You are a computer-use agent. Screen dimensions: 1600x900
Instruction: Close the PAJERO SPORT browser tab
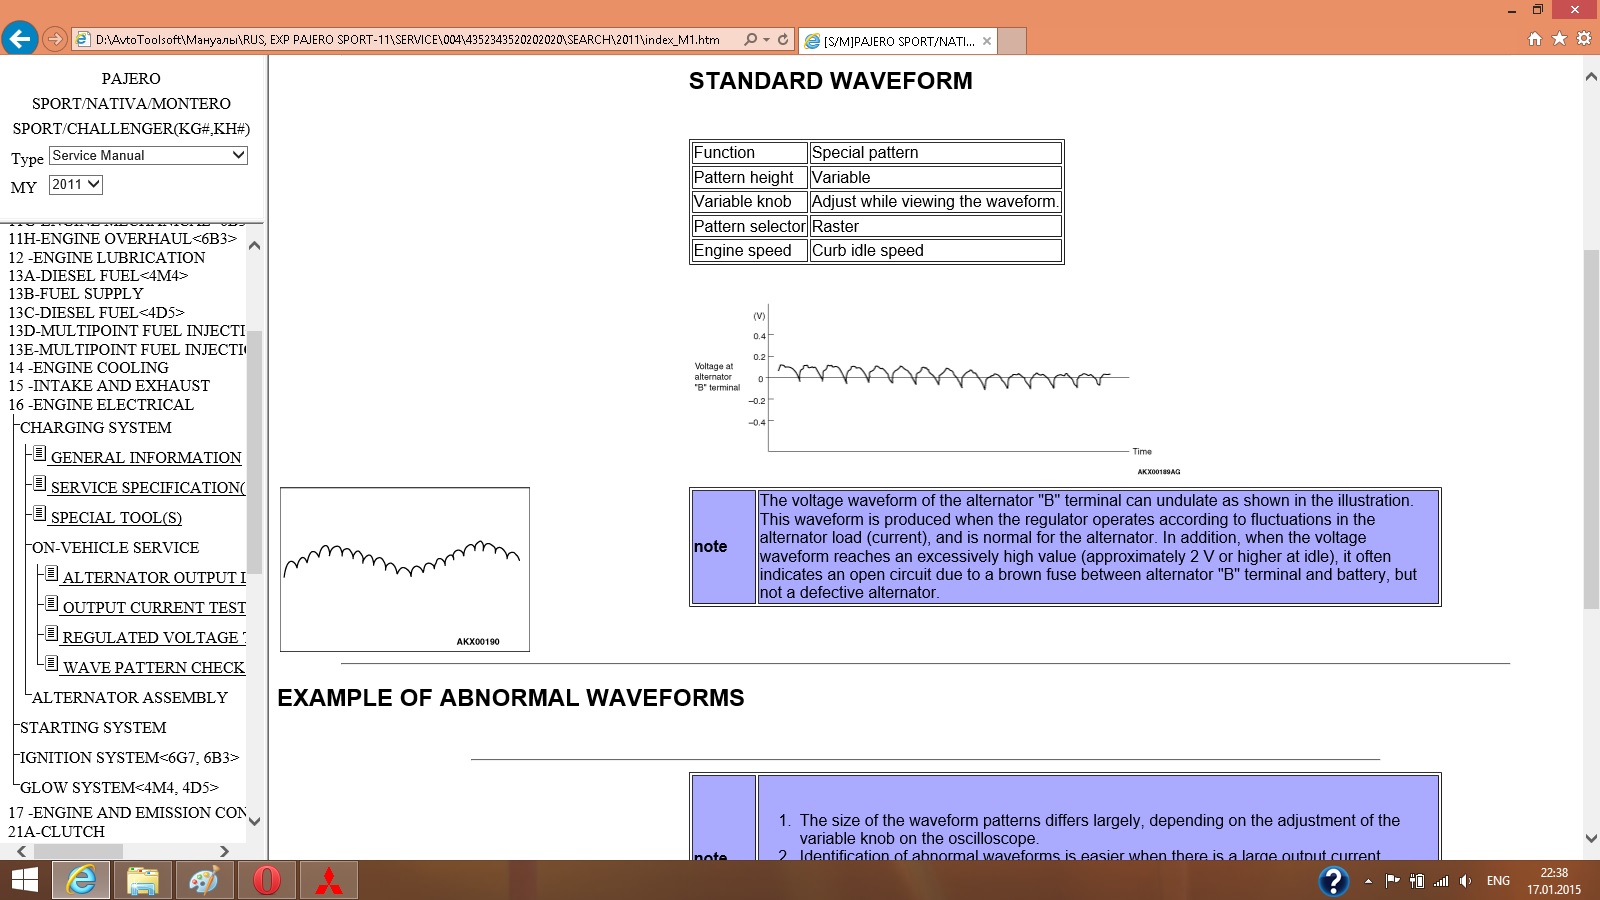(987, 41)
